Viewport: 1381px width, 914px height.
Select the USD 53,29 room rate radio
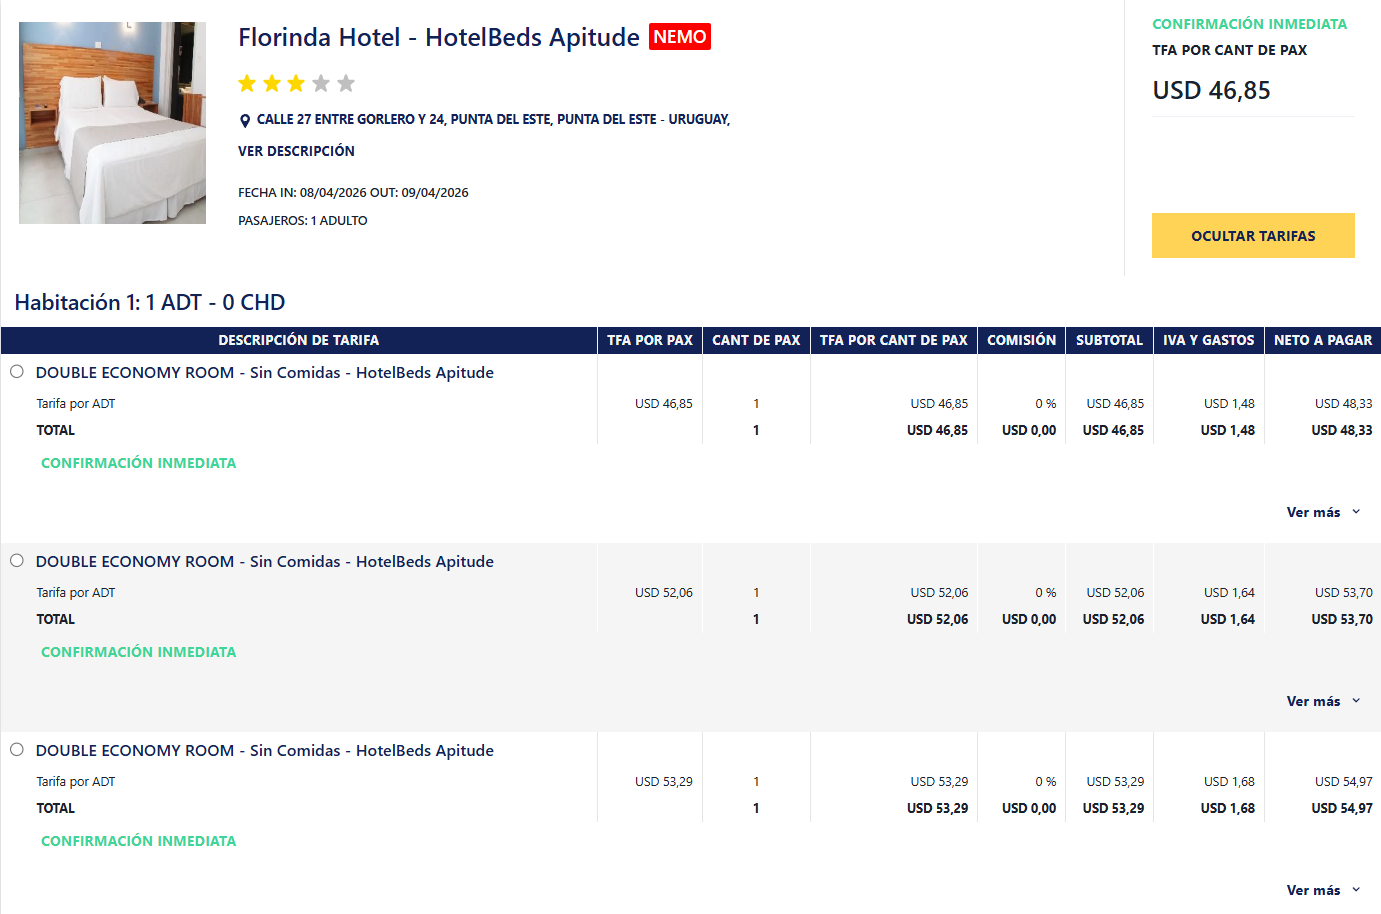(x=17, y=750)
